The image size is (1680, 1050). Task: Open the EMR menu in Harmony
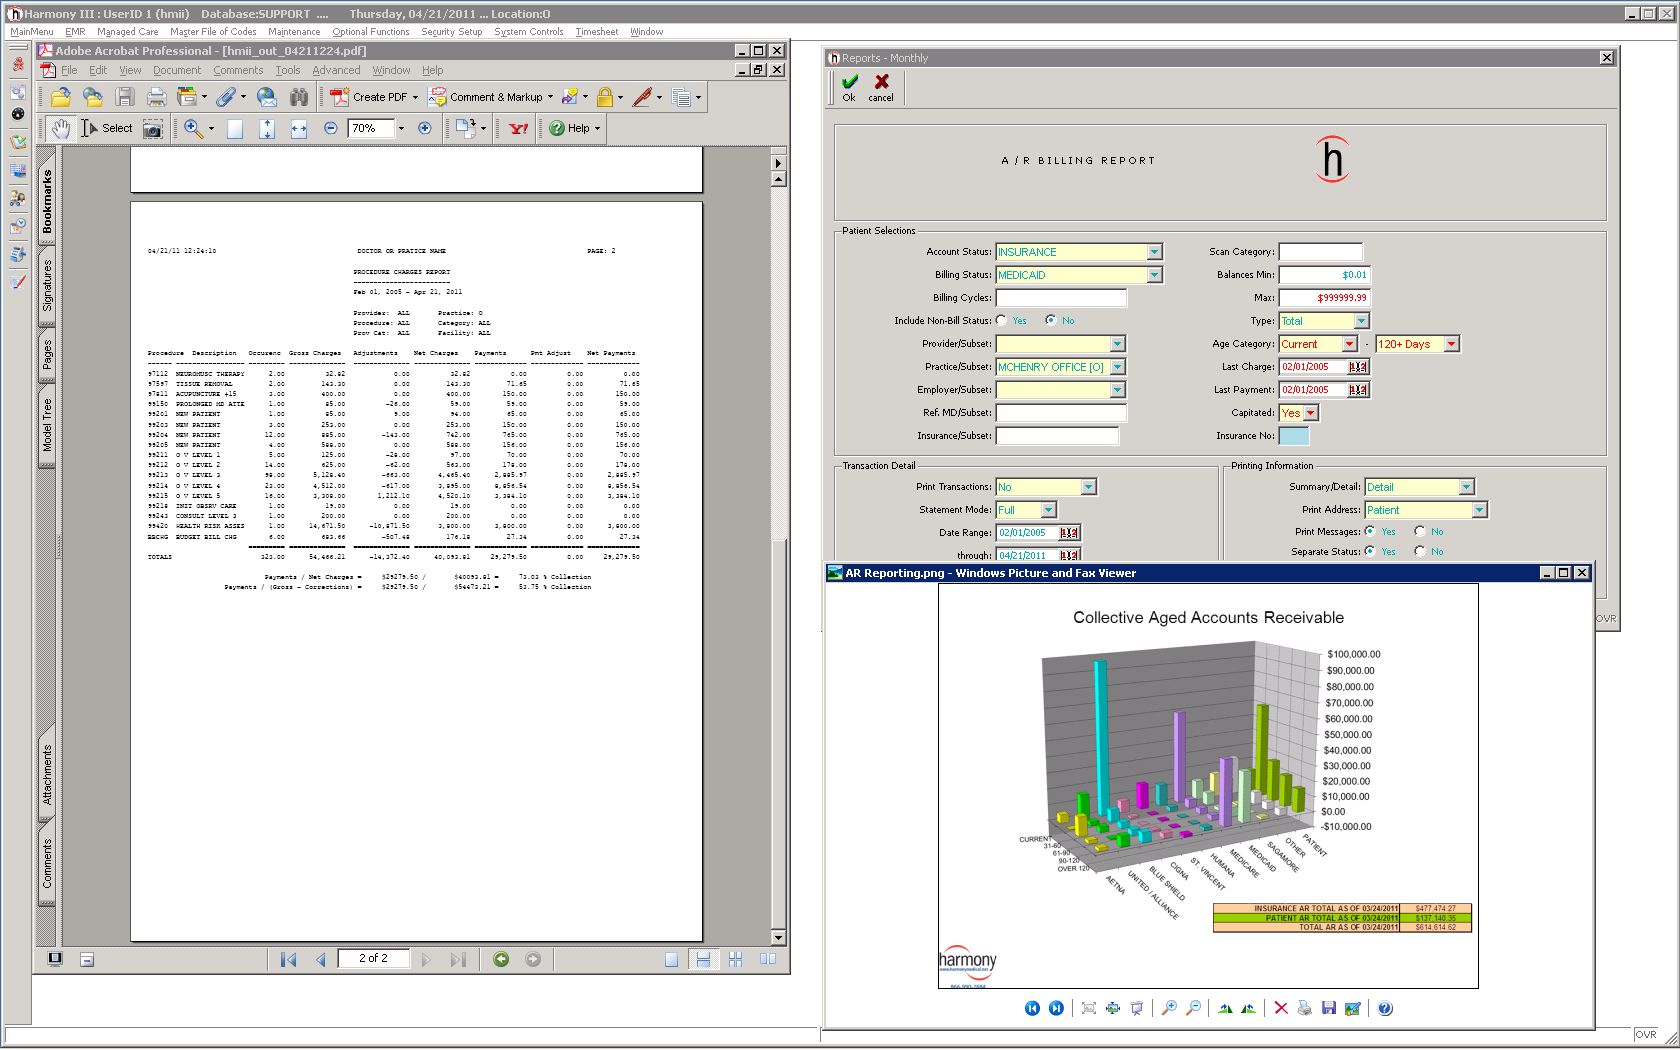coord(75,32)
